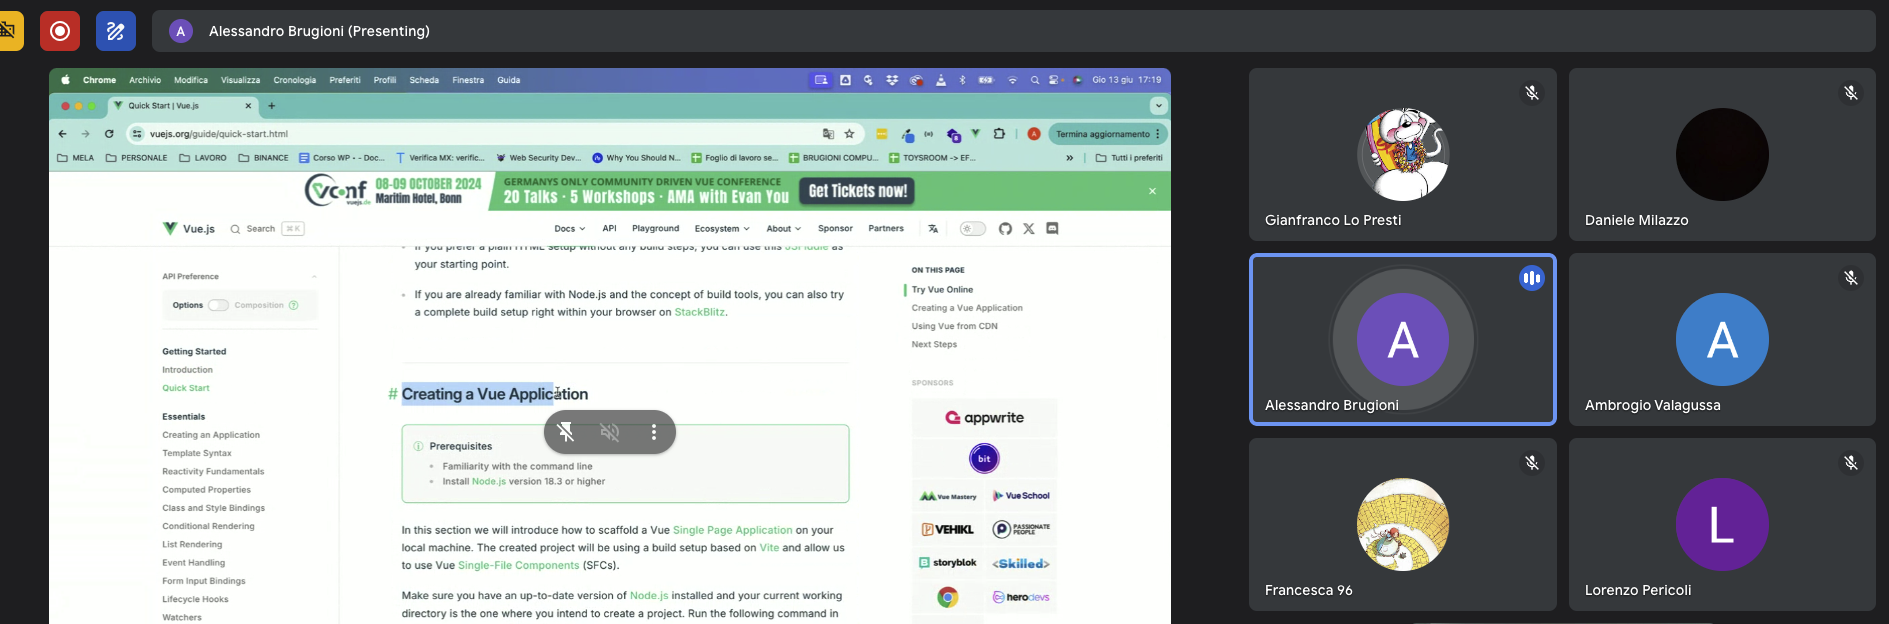The image size is (1889, 624).
Task: Click the macOS Wi-Fi status icon
Action: (x=1012, y=80)
